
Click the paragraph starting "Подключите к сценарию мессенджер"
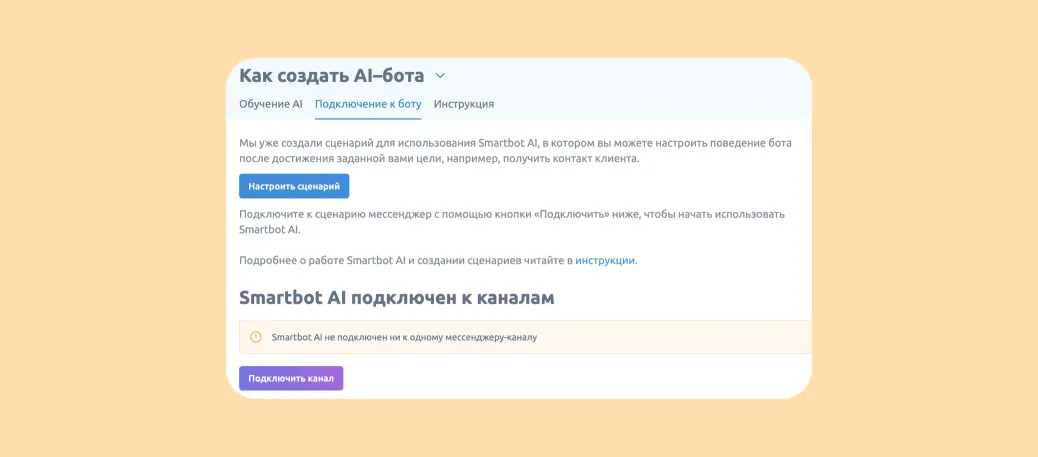pos(512,223)
